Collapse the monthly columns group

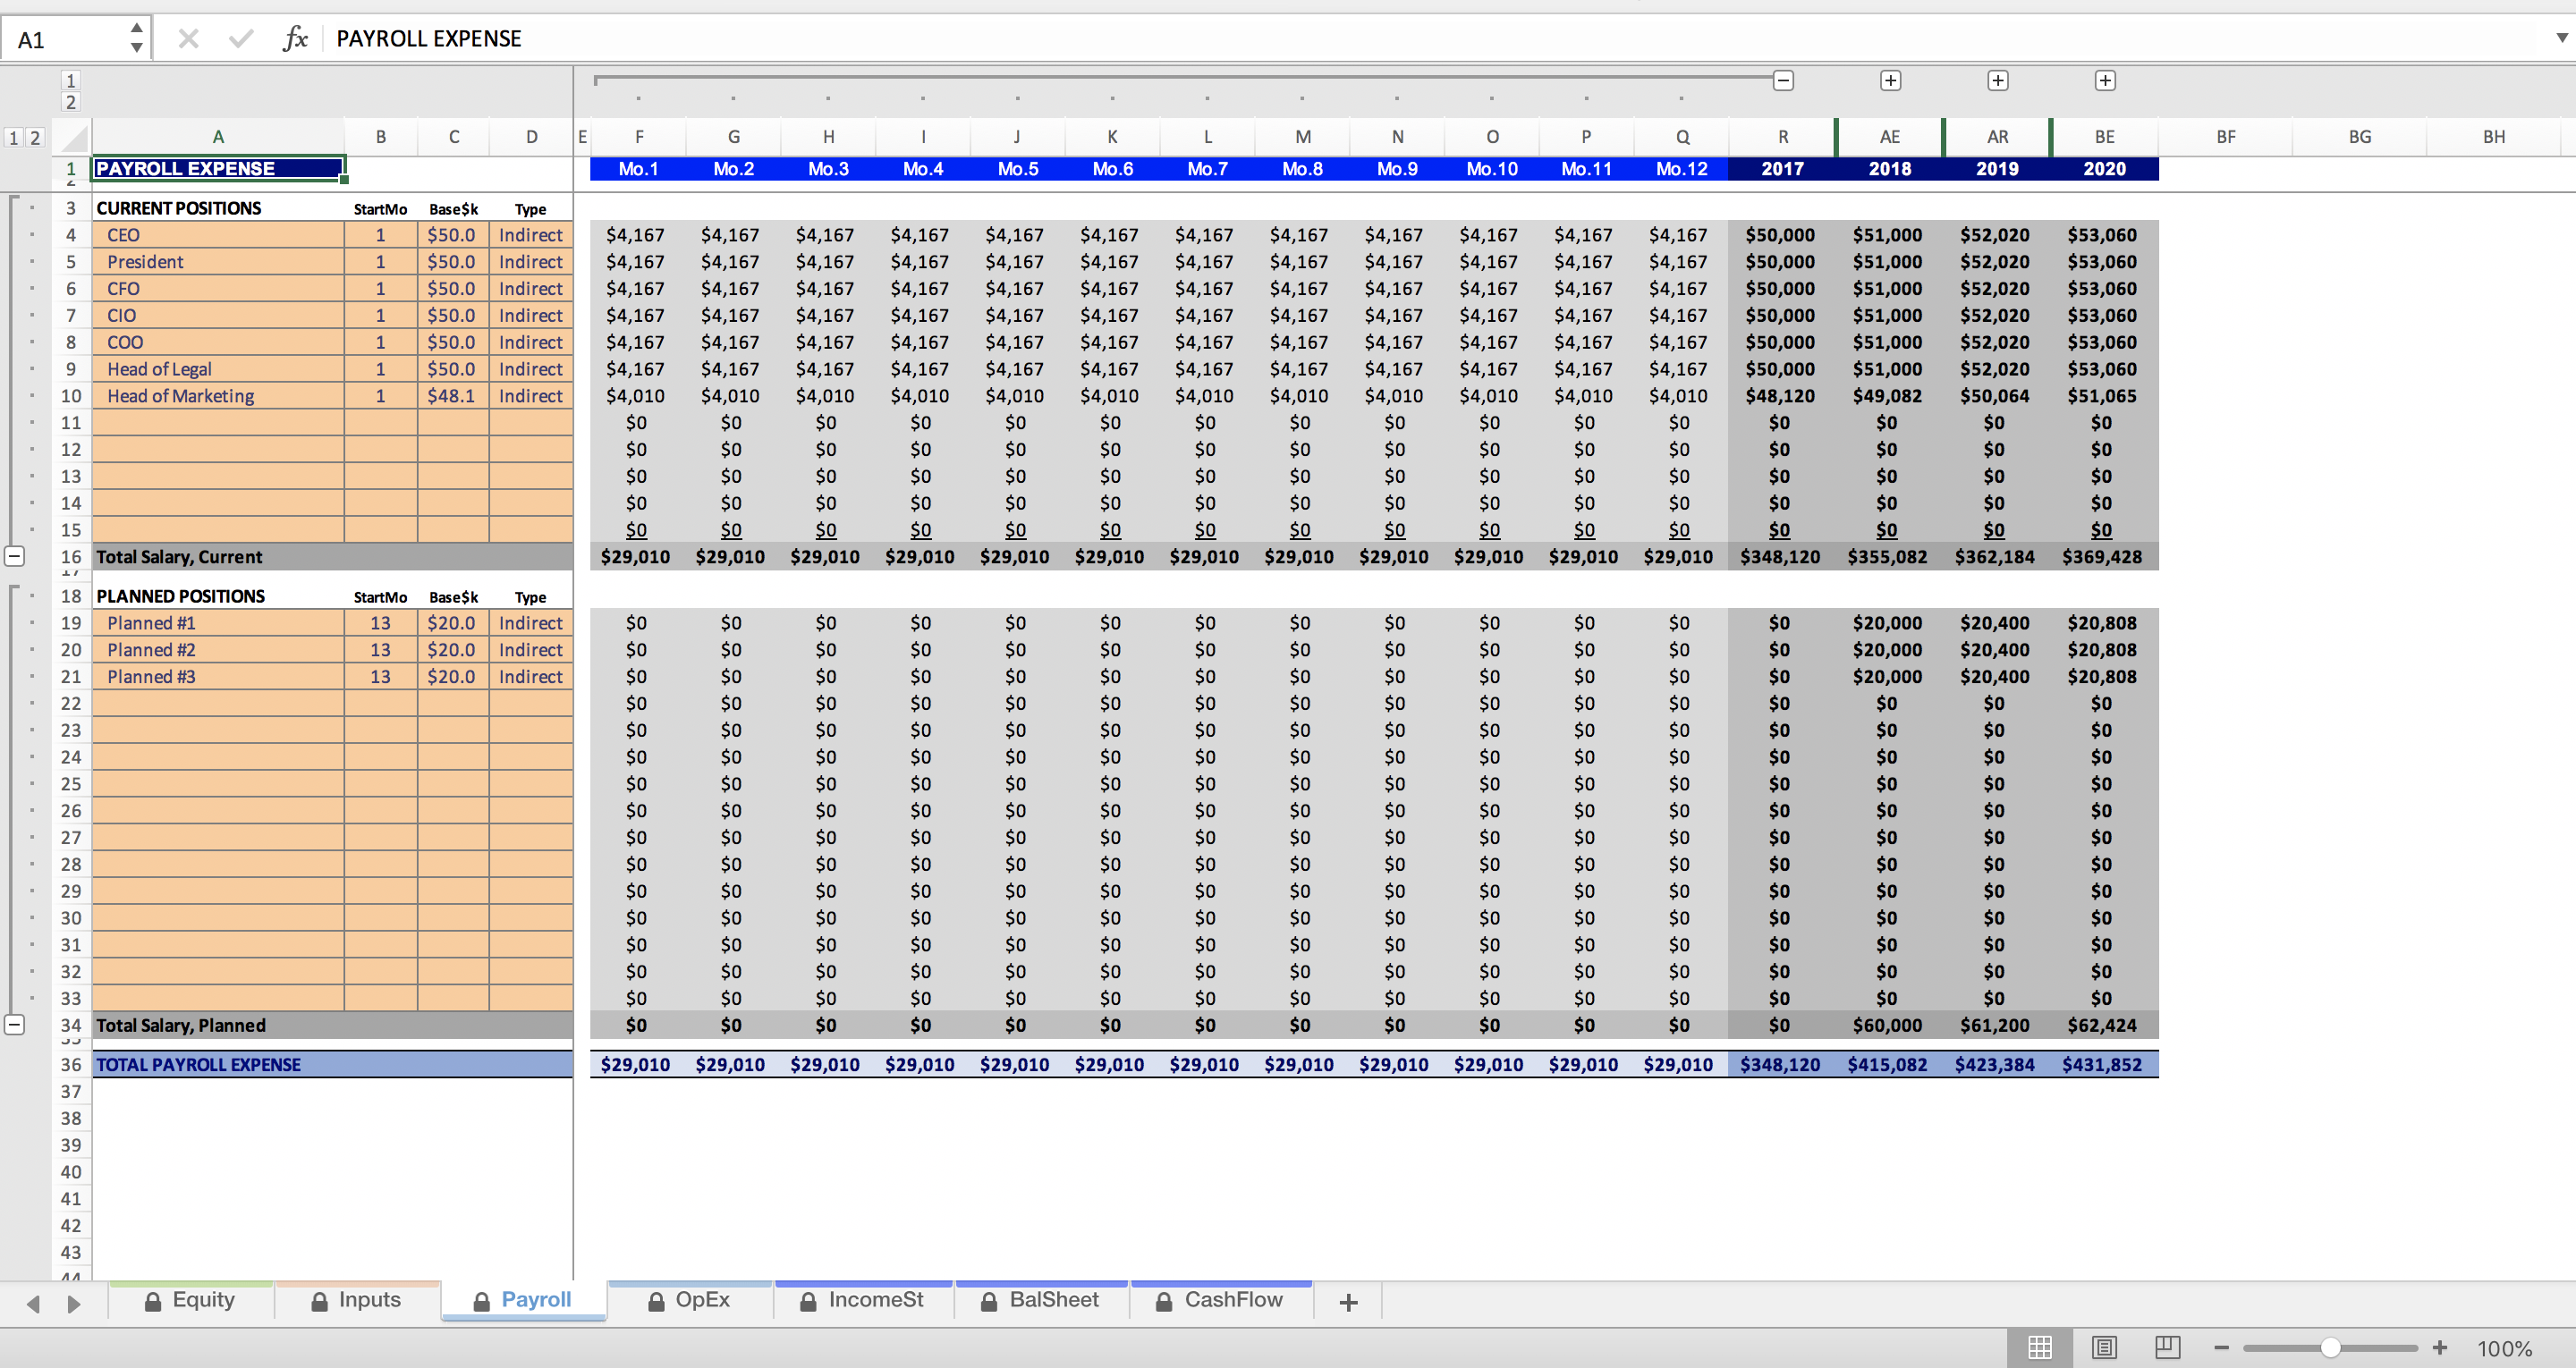pos(1783,81)
